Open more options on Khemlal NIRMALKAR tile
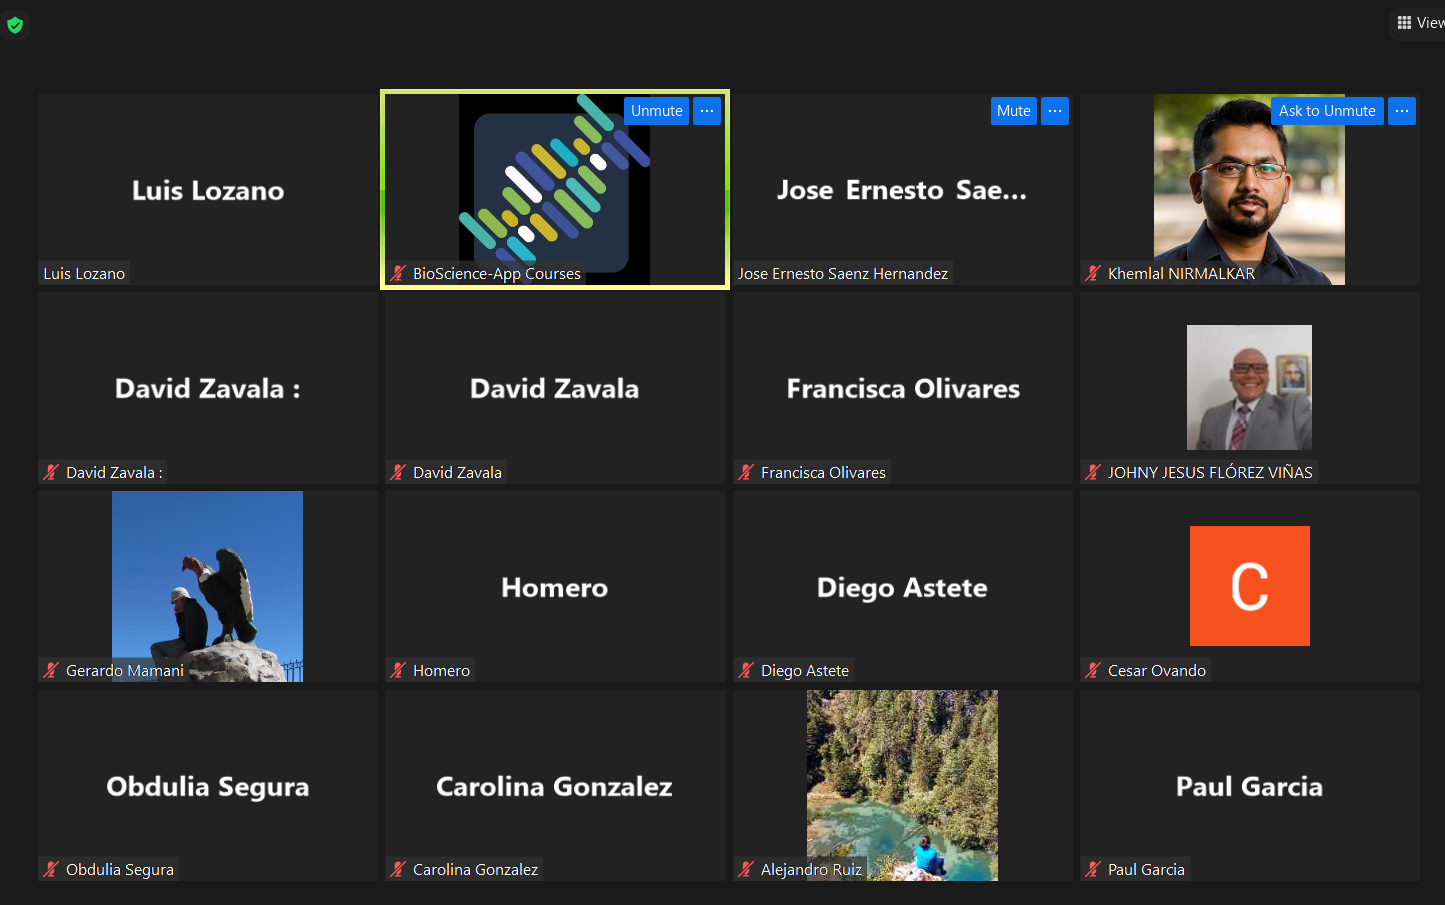 1402,111
